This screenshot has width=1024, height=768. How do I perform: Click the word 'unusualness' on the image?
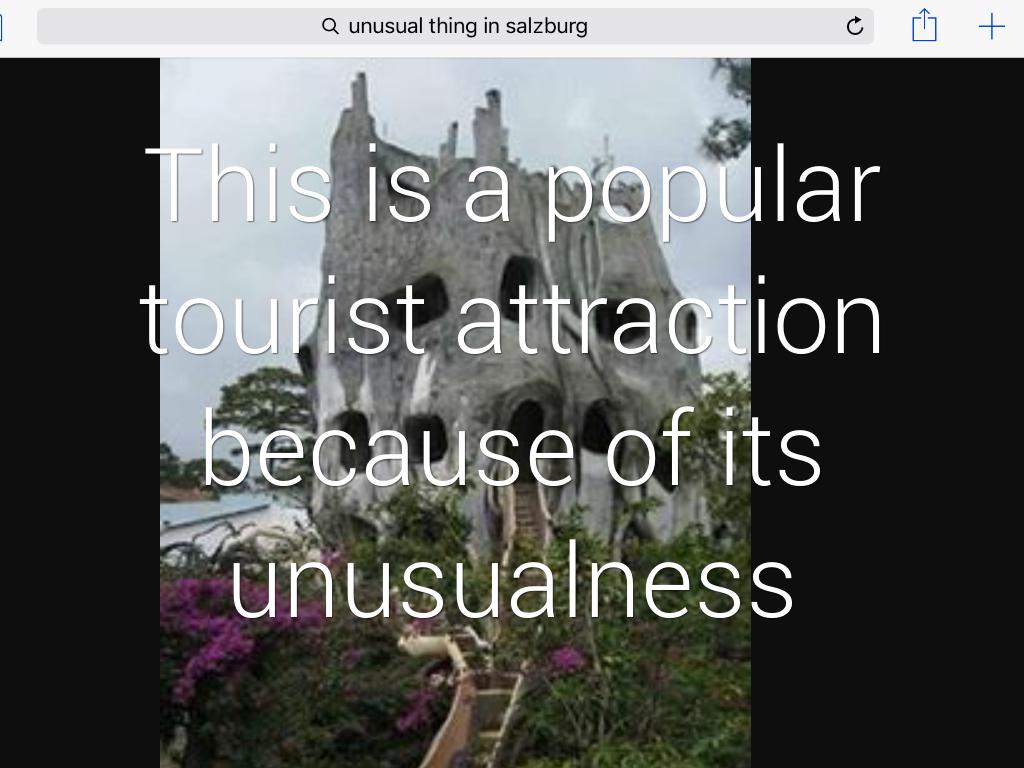pyautogui.click(x=511, y=579)
